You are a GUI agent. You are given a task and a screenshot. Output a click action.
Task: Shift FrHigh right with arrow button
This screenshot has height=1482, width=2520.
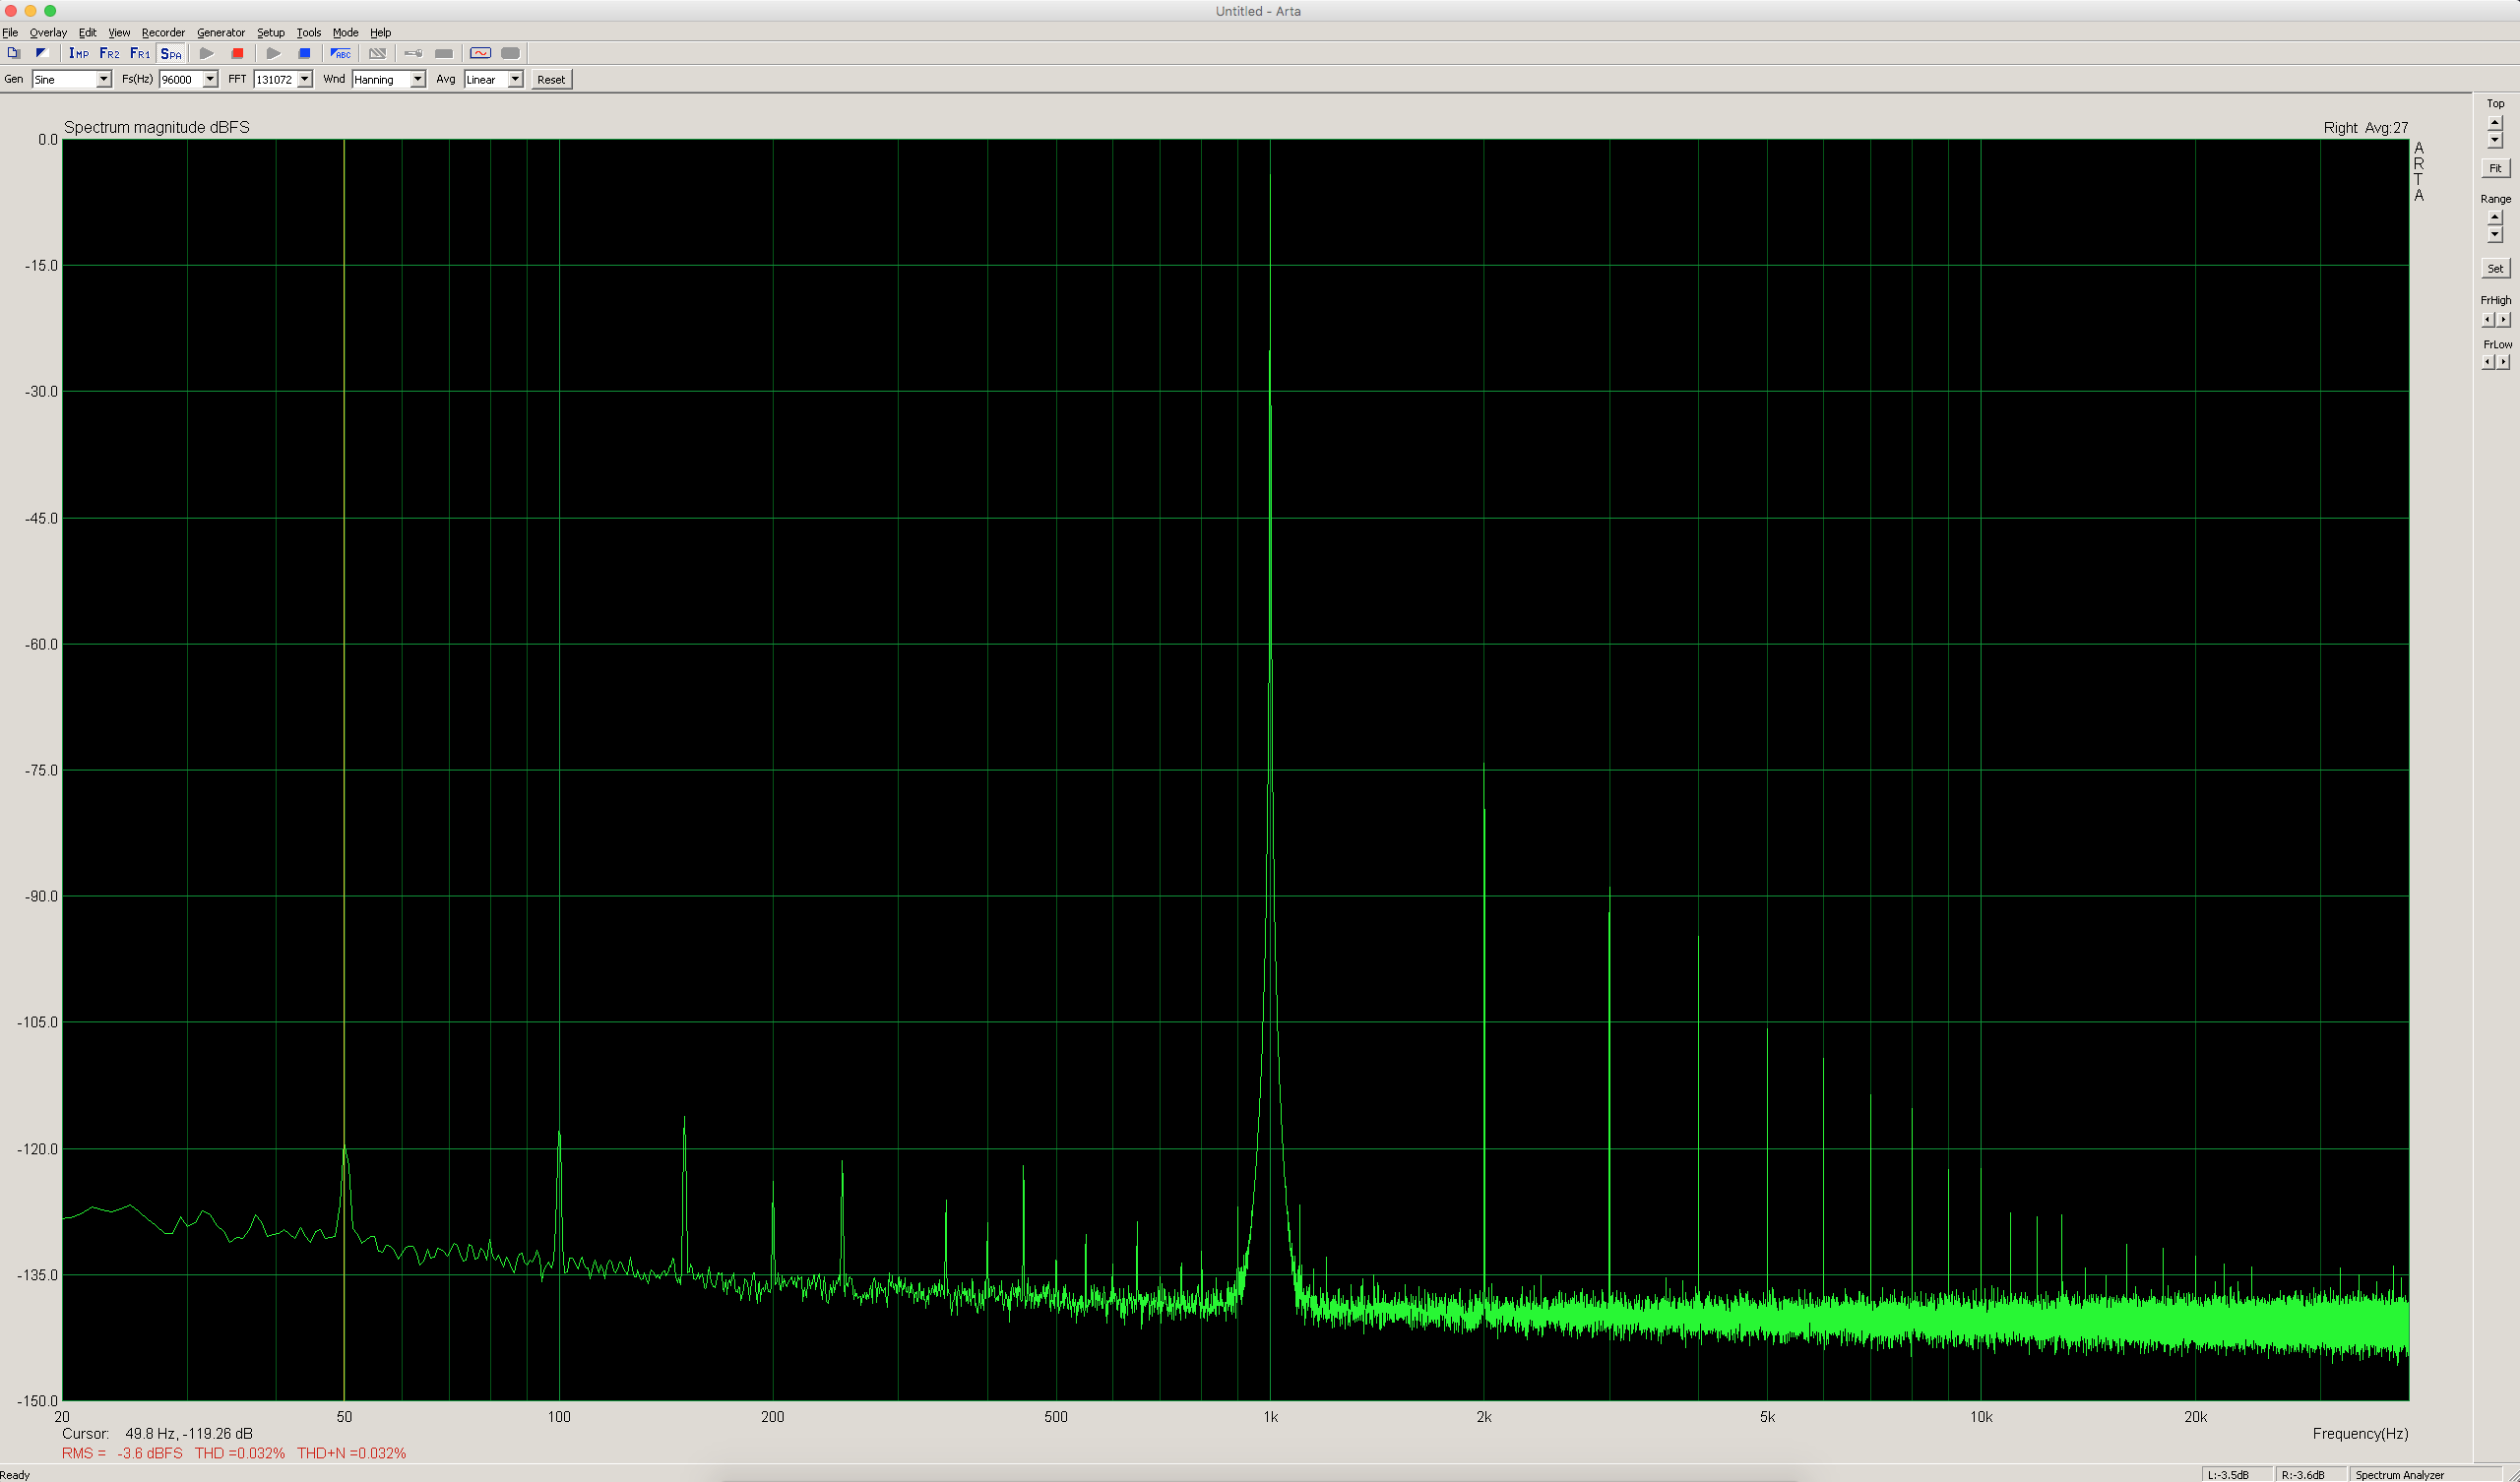[x=2503, y=320]
